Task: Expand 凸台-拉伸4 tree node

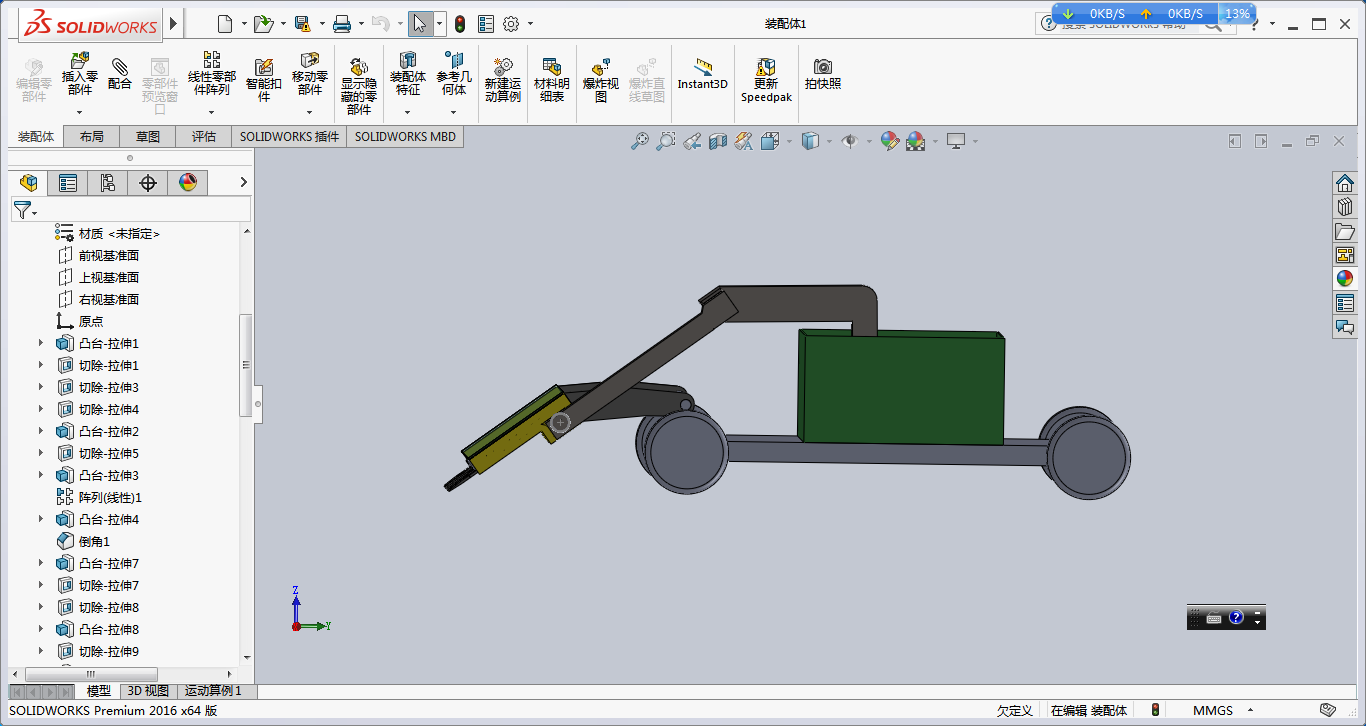Action: 41,519
